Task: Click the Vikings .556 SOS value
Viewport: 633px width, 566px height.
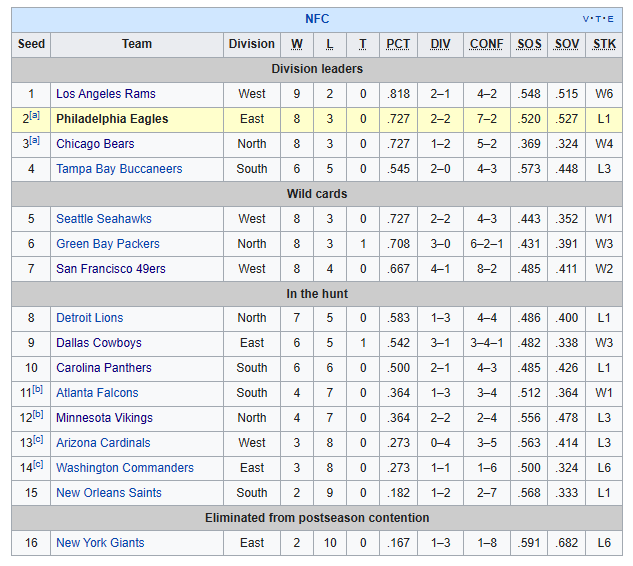Action: pos(529,418)
